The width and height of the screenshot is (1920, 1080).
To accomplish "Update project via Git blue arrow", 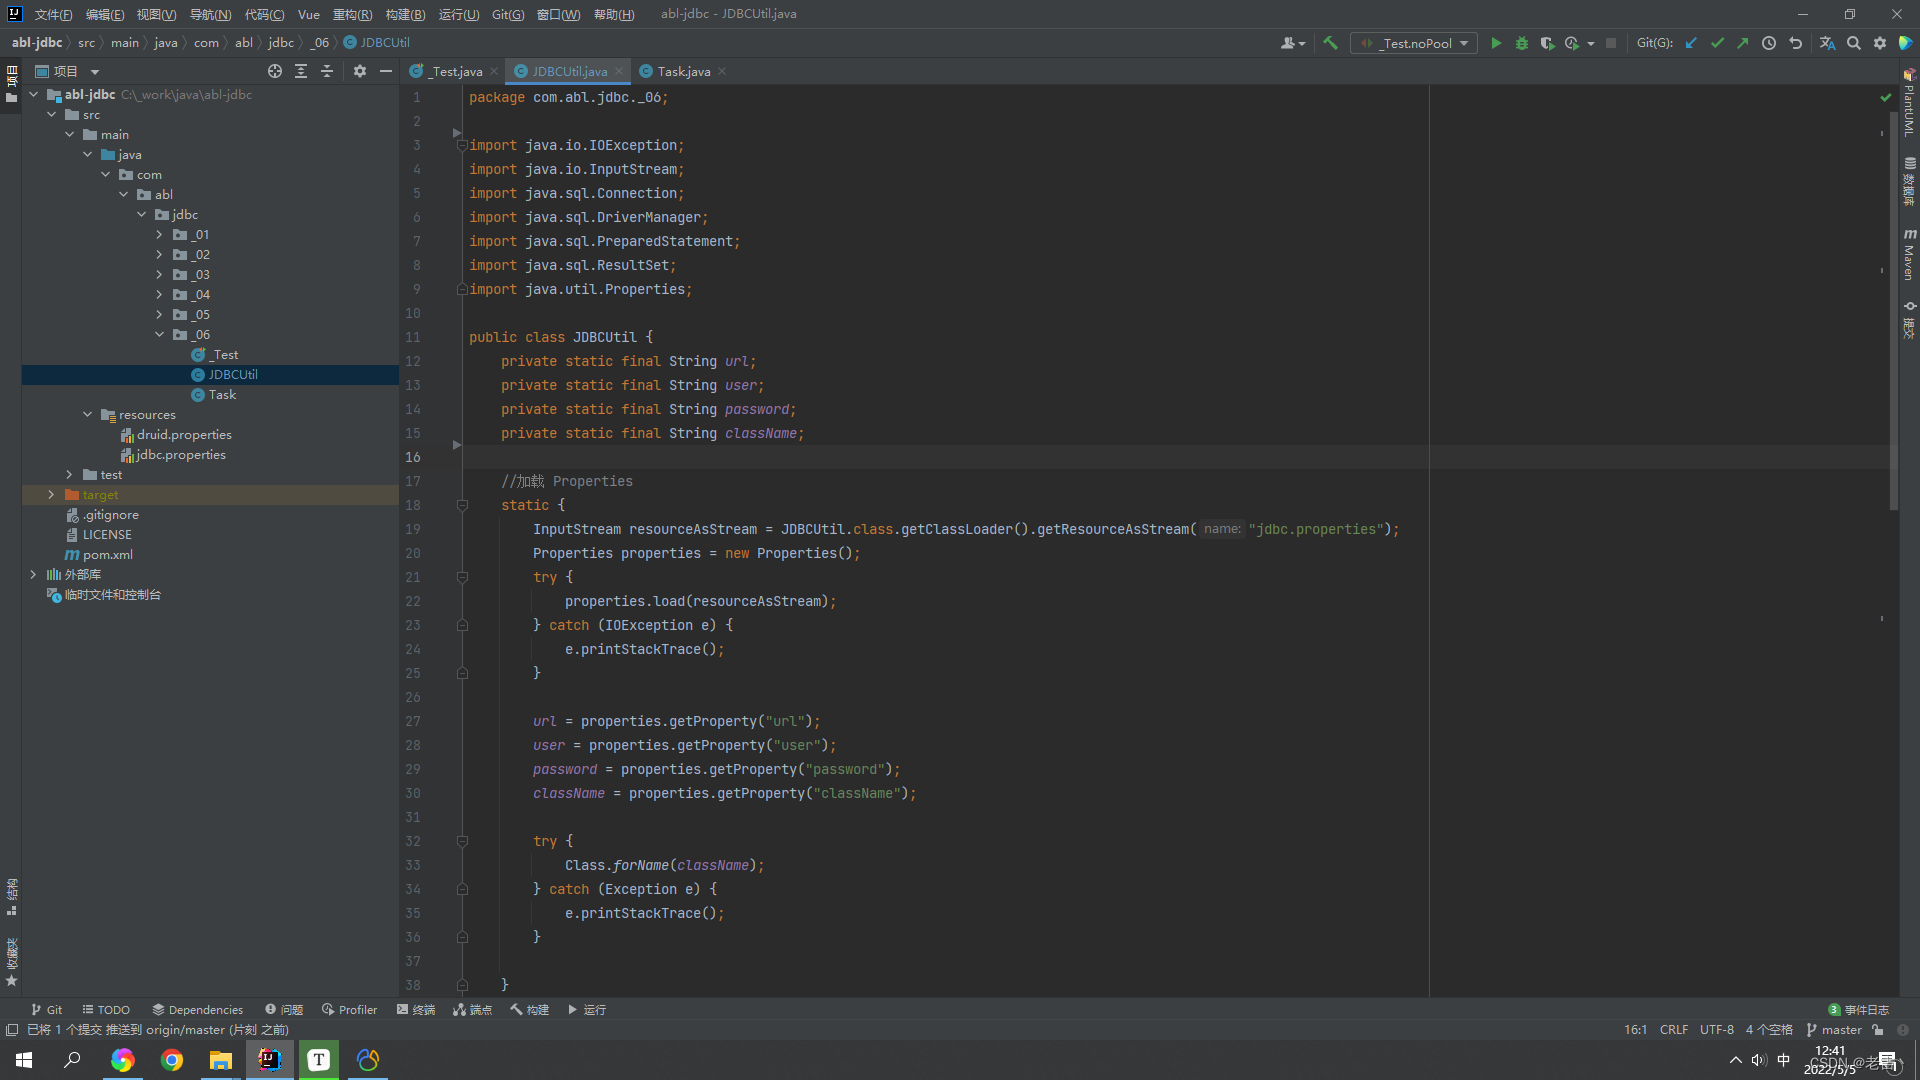I will pyautogui.click(x=1691, y=43).
